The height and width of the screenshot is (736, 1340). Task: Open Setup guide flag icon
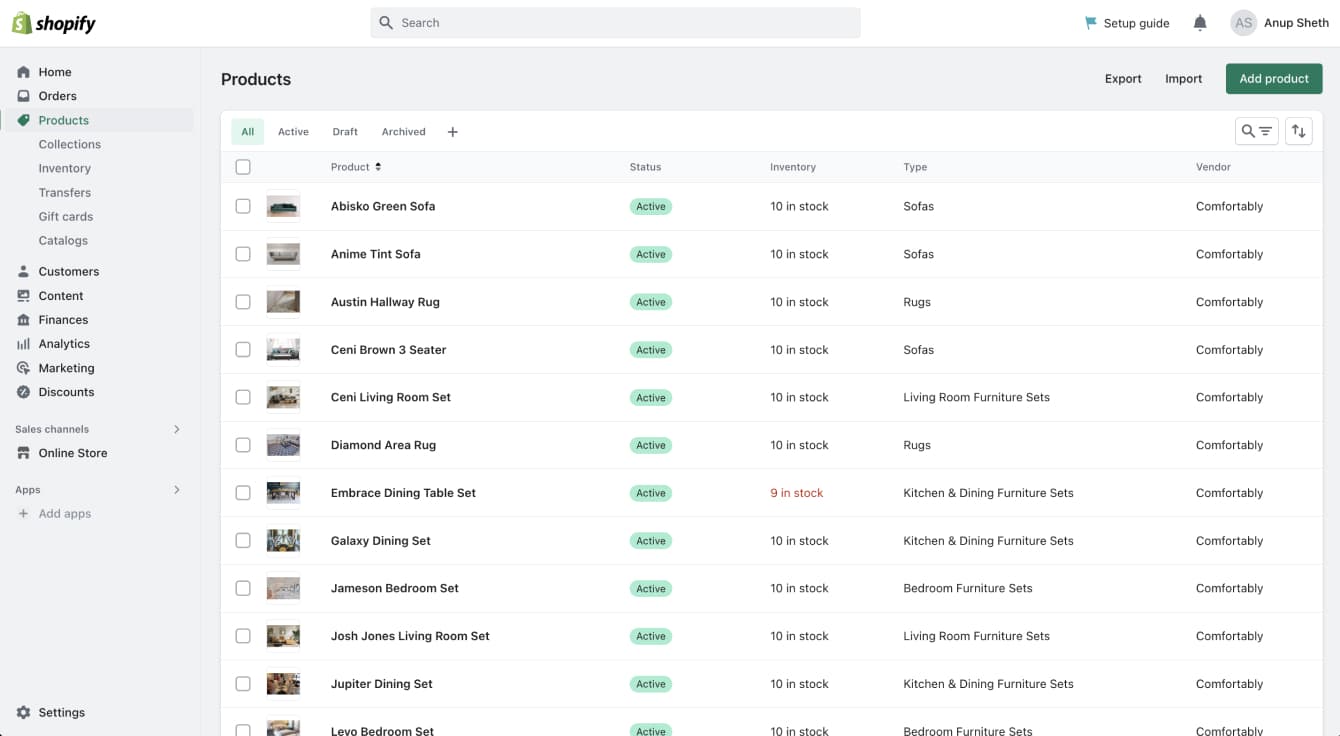click(1090, 23)
